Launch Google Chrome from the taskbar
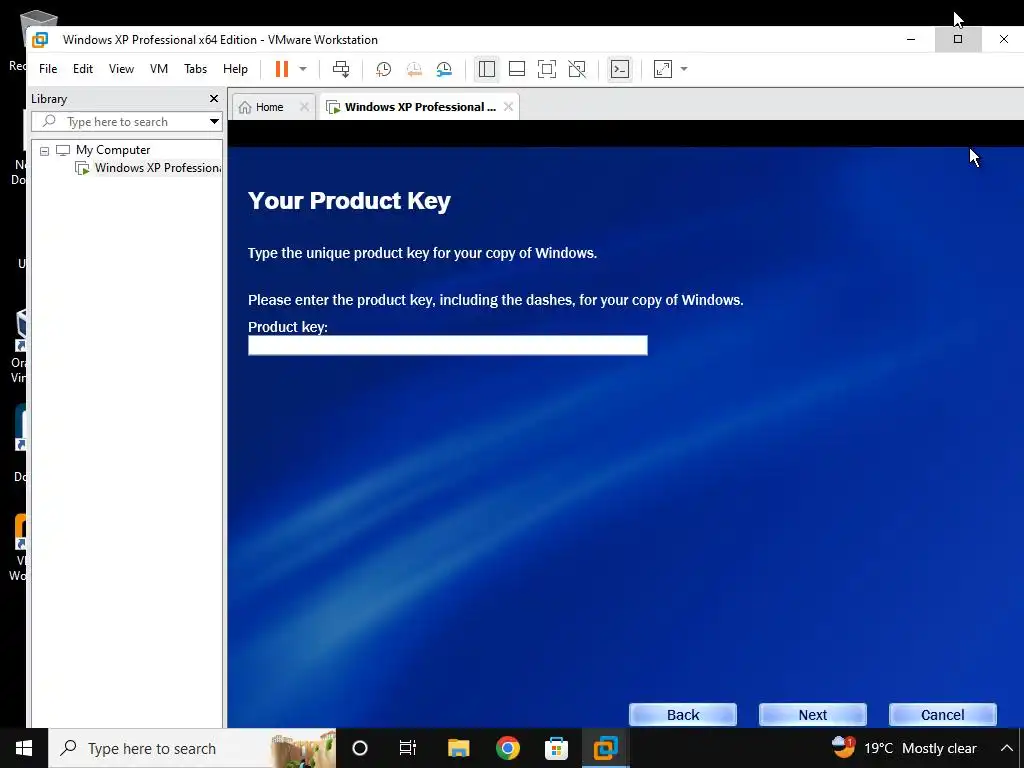Image resolution: width=1024 pixels, height=768 pixels. click(x=507, y=748)
